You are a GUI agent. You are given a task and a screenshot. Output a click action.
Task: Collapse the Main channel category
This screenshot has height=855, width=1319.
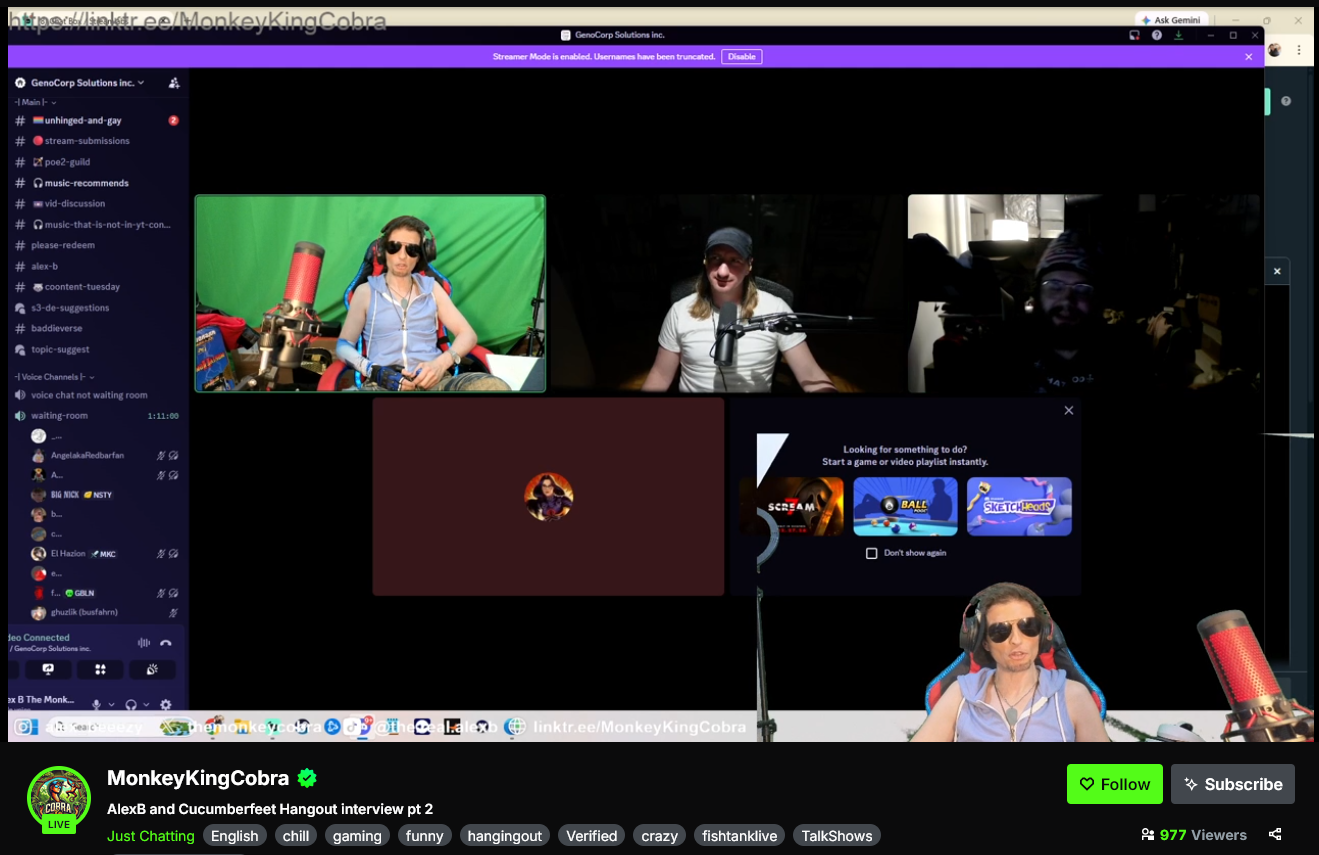pyautogui.click(x=35, y=102)
